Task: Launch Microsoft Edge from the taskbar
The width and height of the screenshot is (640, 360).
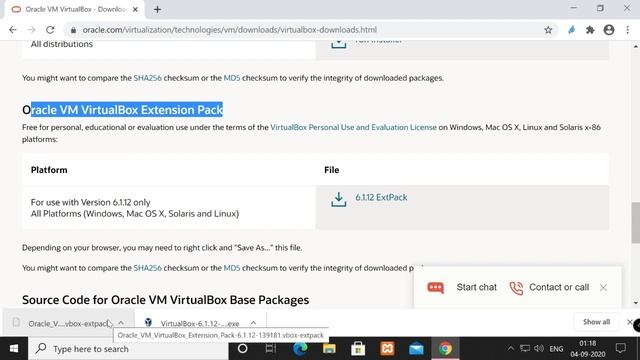Action: 300,349
